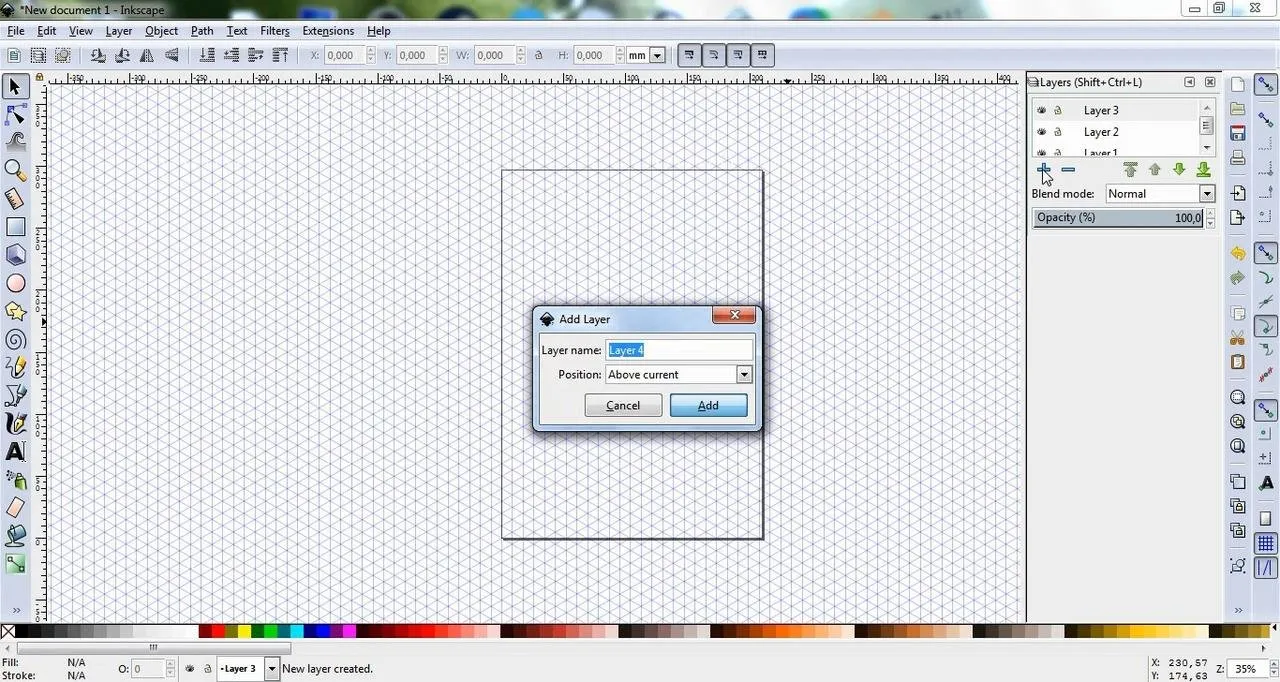The height and width of the screenshot is (682, 1280).
Task: Toggle visibility eye of Layer 3
Action: coord(1042,110)
